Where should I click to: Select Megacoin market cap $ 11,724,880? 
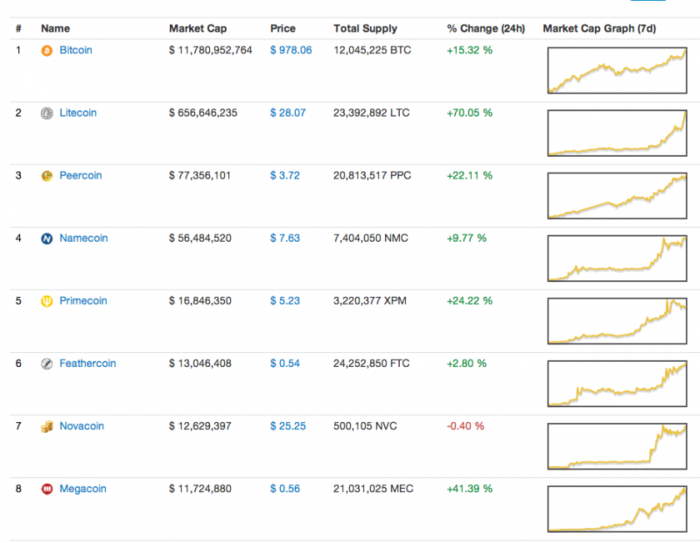(200, 489)
